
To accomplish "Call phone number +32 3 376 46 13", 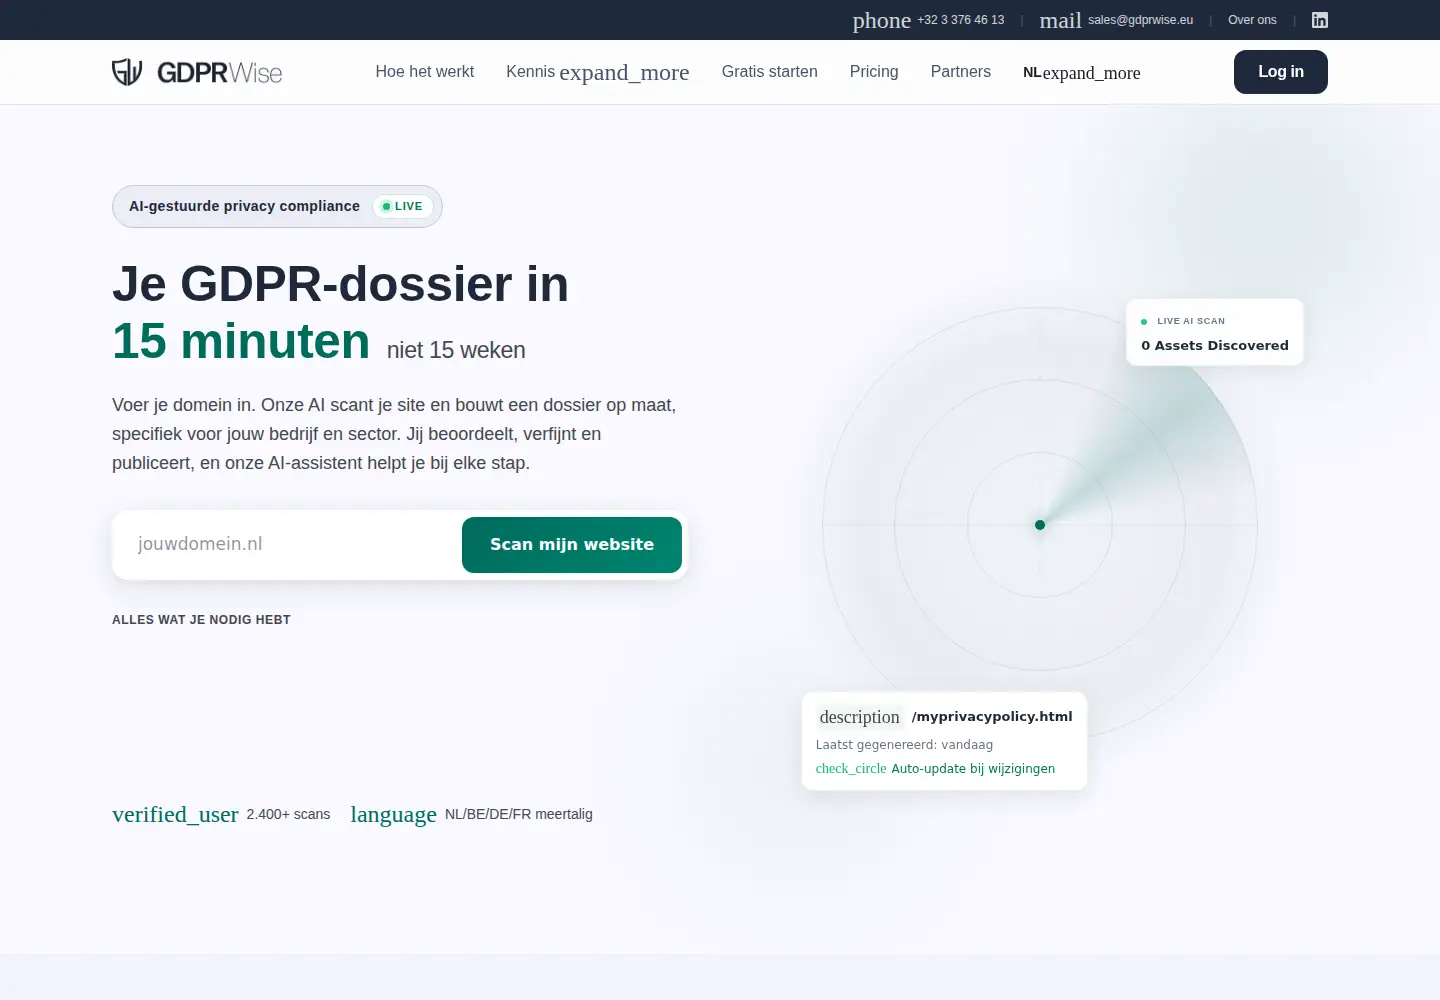I will coord(961,20).
